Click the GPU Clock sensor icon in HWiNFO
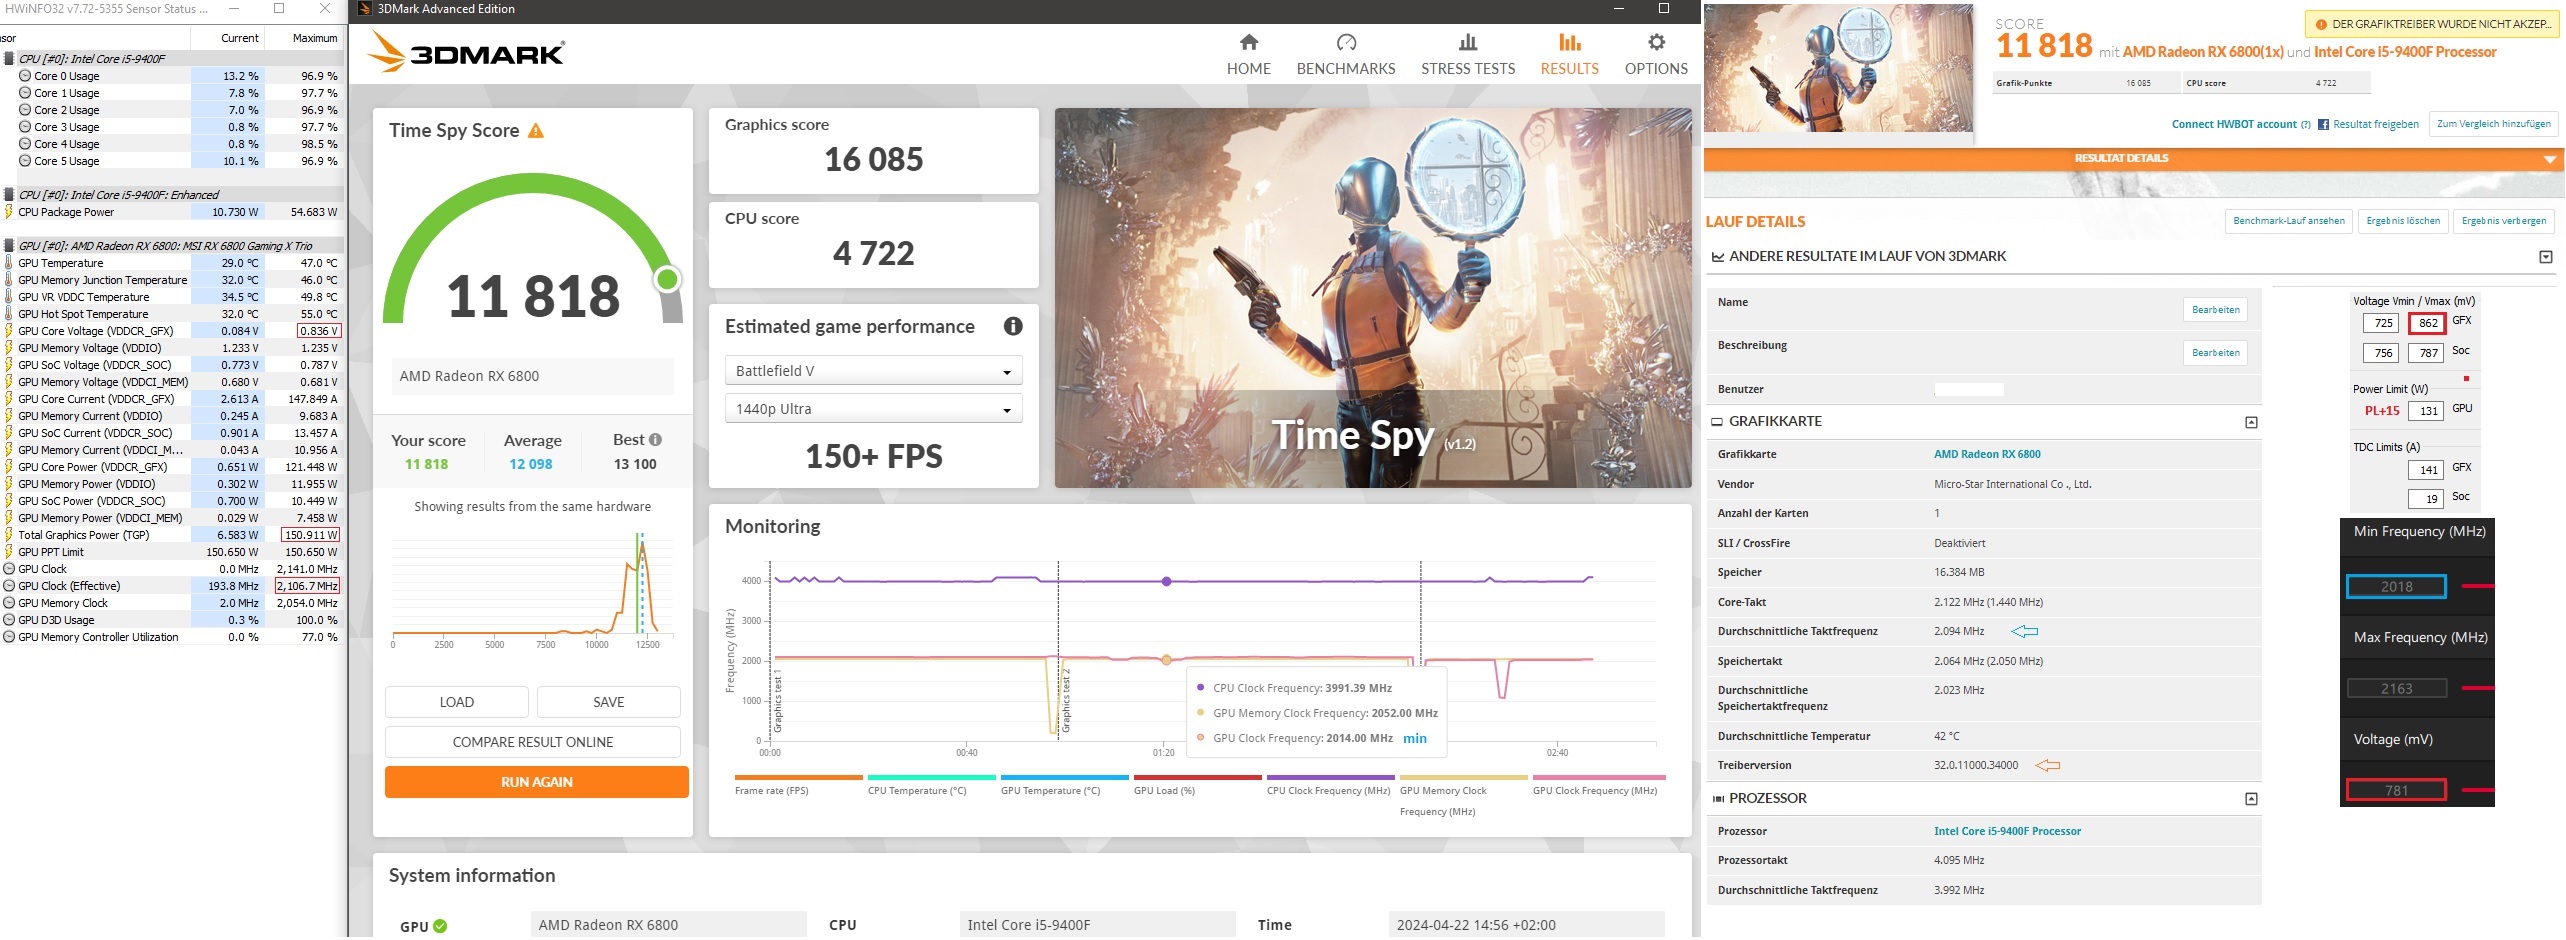 (9, 569)
